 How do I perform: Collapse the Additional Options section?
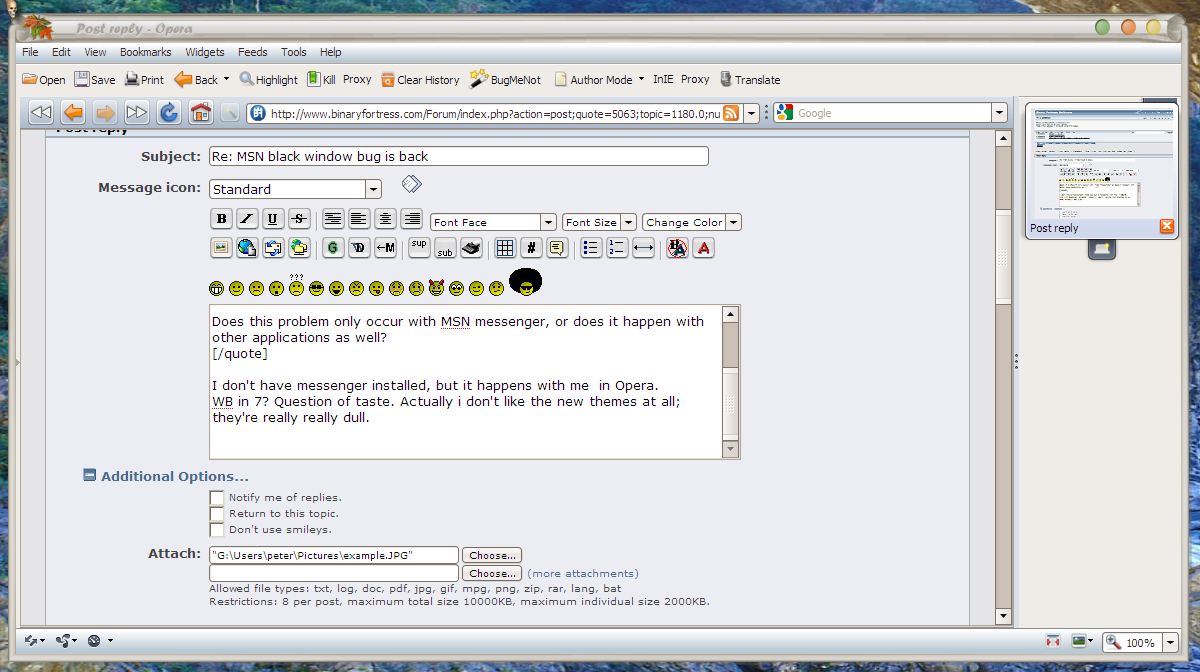(89, 476)
